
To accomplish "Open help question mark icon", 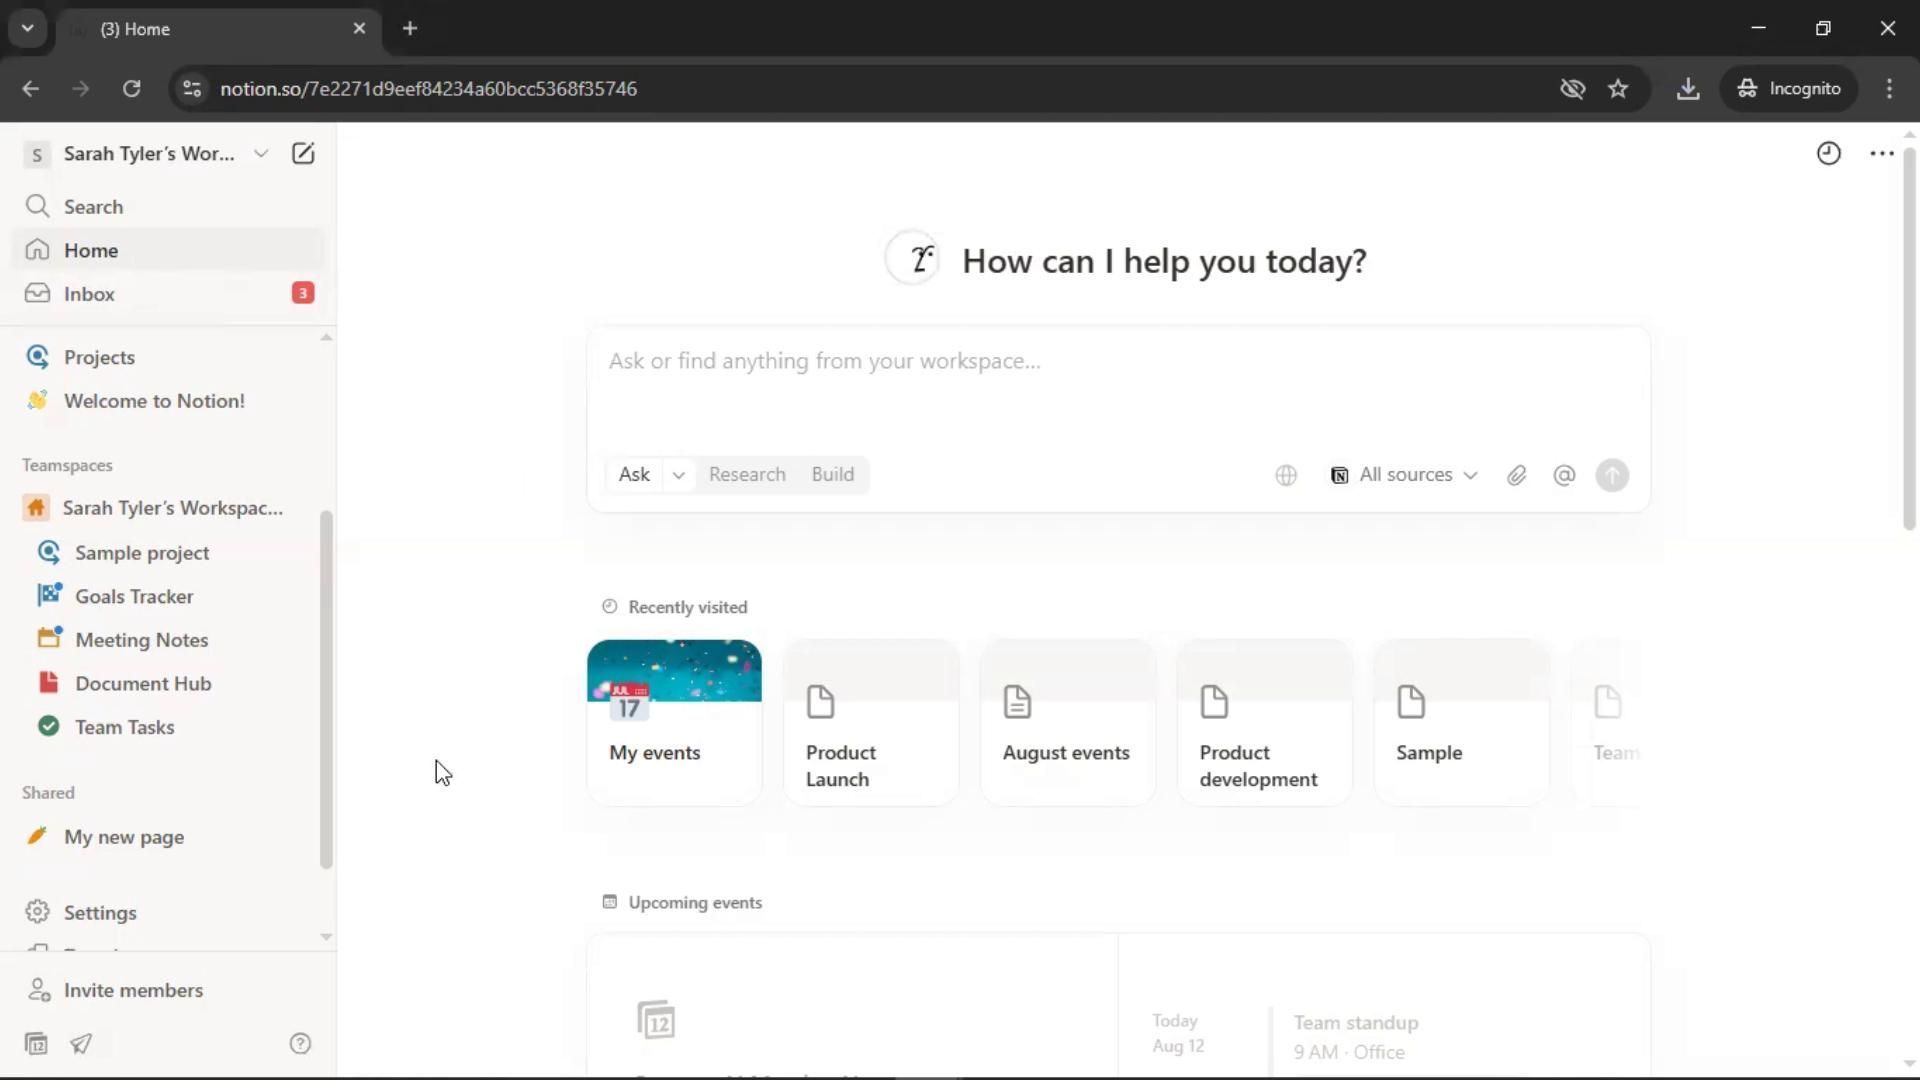I will pos(300,1044).
